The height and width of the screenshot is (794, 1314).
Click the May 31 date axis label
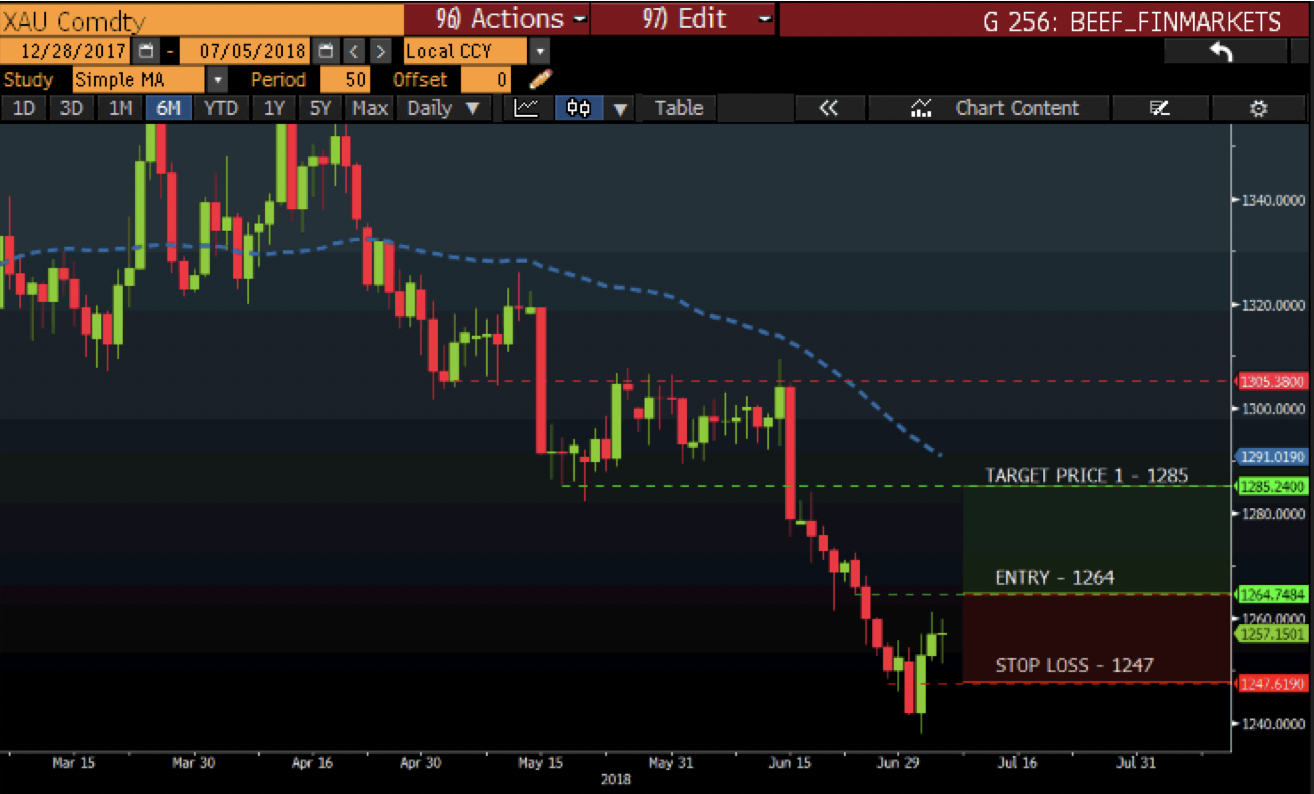pyautogui.click(x=669, y=763)
